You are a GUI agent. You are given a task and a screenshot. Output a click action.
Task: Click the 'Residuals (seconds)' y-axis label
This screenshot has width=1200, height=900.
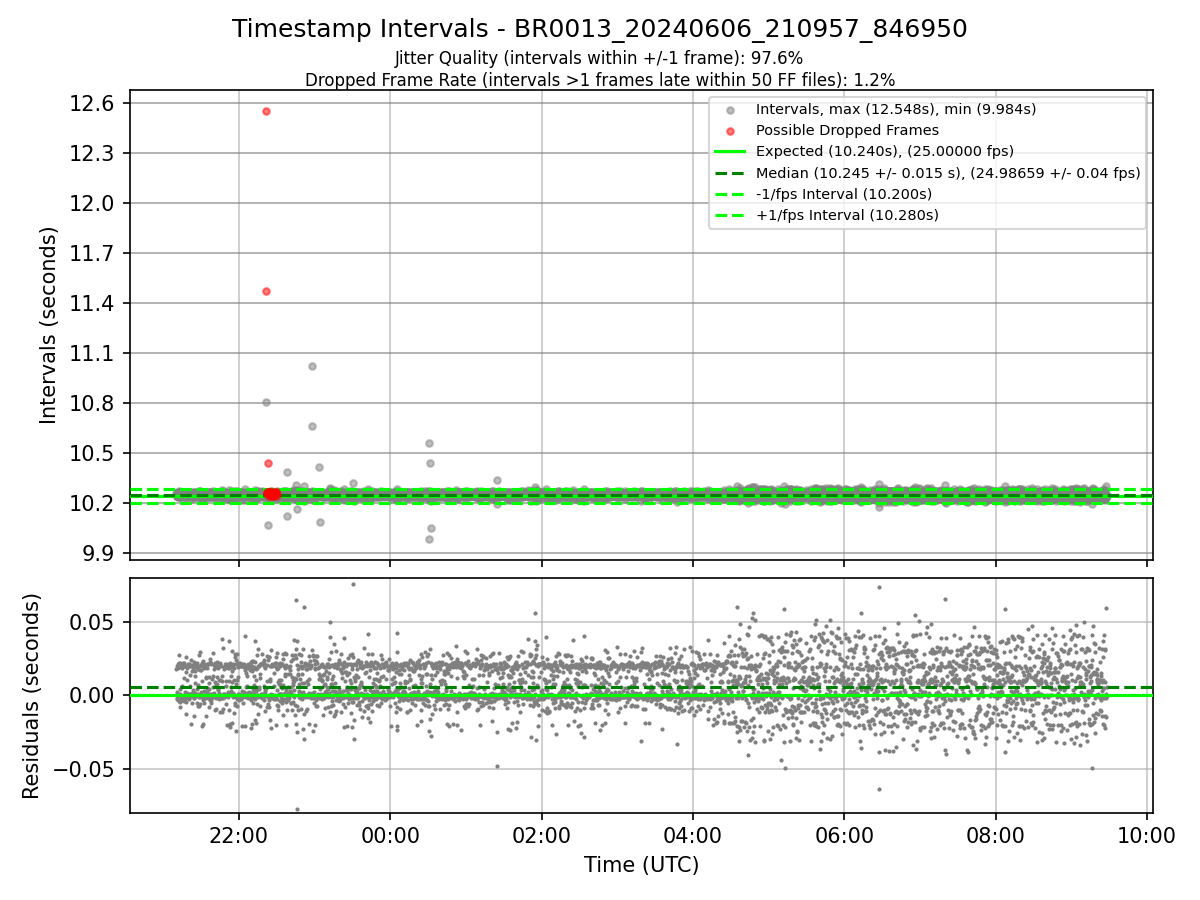pos(31,696)
